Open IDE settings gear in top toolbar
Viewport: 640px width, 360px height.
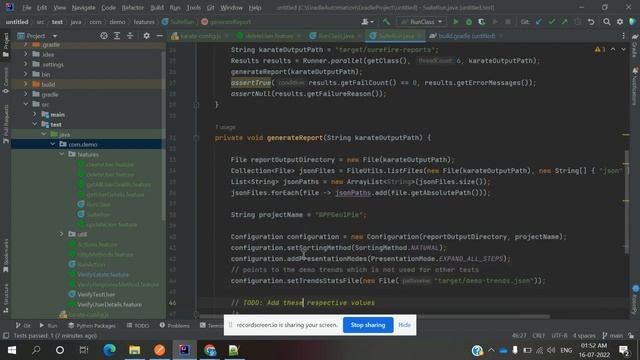click(x=620, y=22)
